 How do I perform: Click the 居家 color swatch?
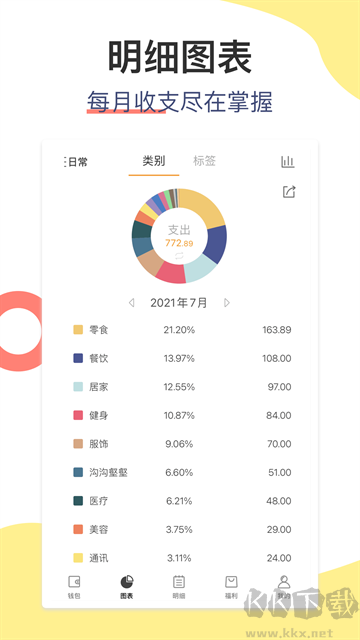point(78,387)
